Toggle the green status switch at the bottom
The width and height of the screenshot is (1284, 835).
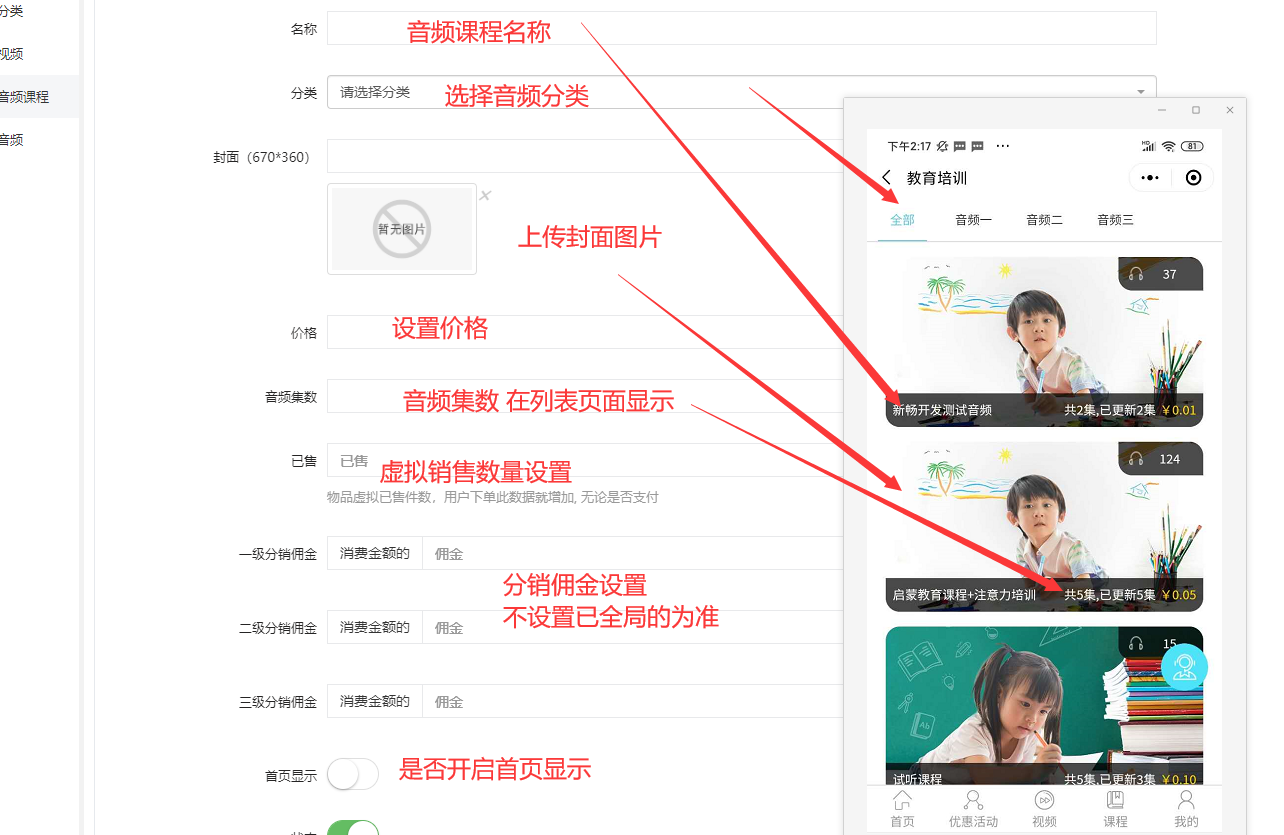click(x=353, y=827)
